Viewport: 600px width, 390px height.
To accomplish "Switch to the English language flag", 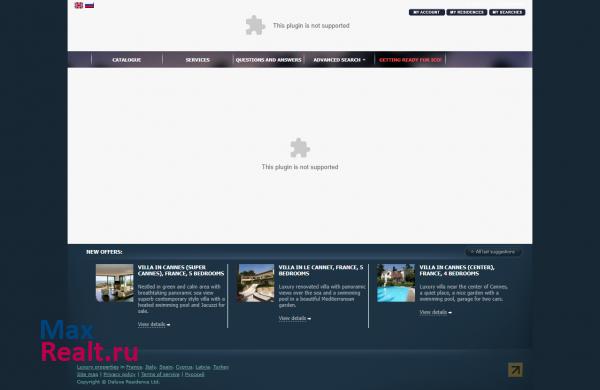I will (x=79, y=5).
